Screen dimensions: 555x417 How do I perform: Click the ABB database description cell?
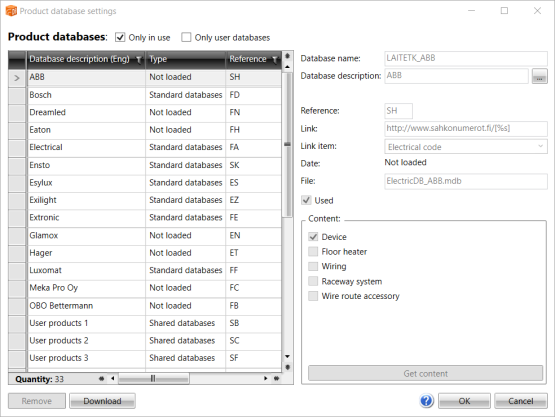click(x=86, y=78)
